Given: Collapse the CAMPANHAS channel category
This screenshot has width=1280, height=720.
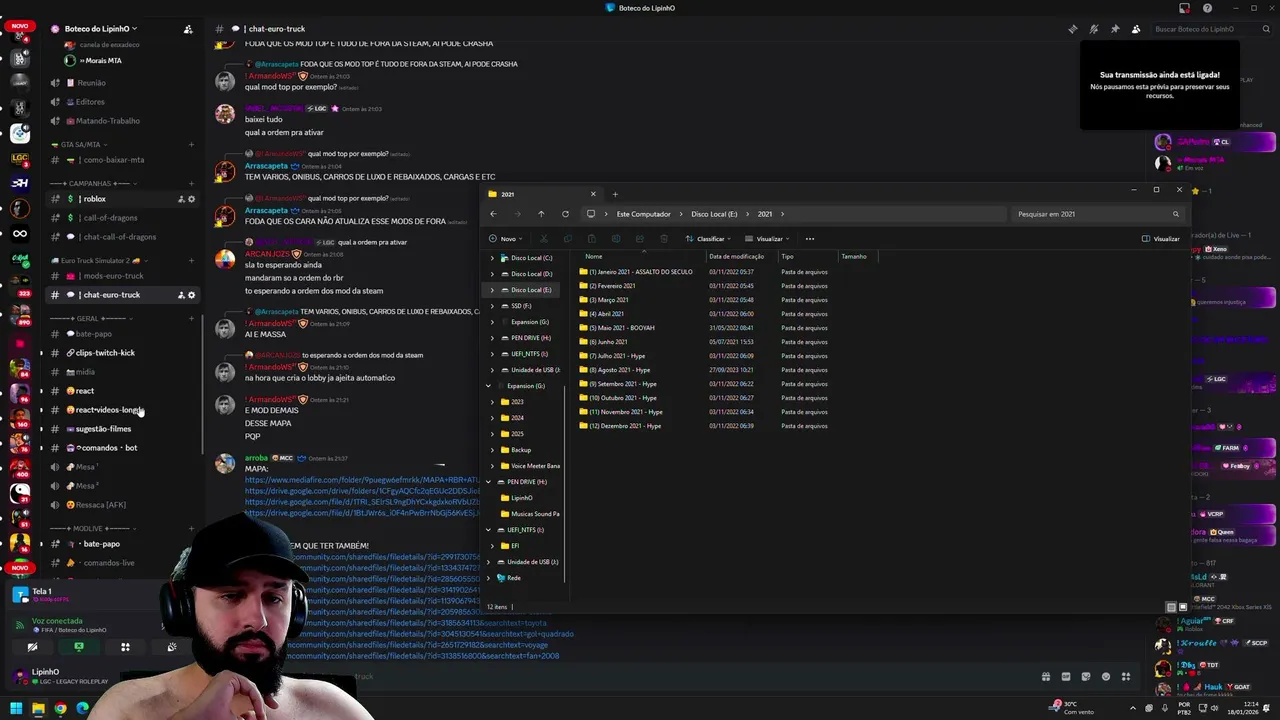Looking at the screenshot, I should [94, 183].
